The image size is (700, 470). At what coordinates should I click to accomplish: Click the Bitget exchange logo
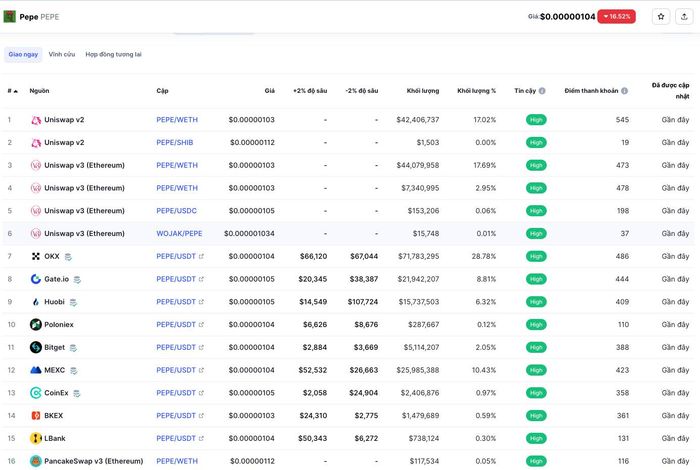click(x=36, y=347)
